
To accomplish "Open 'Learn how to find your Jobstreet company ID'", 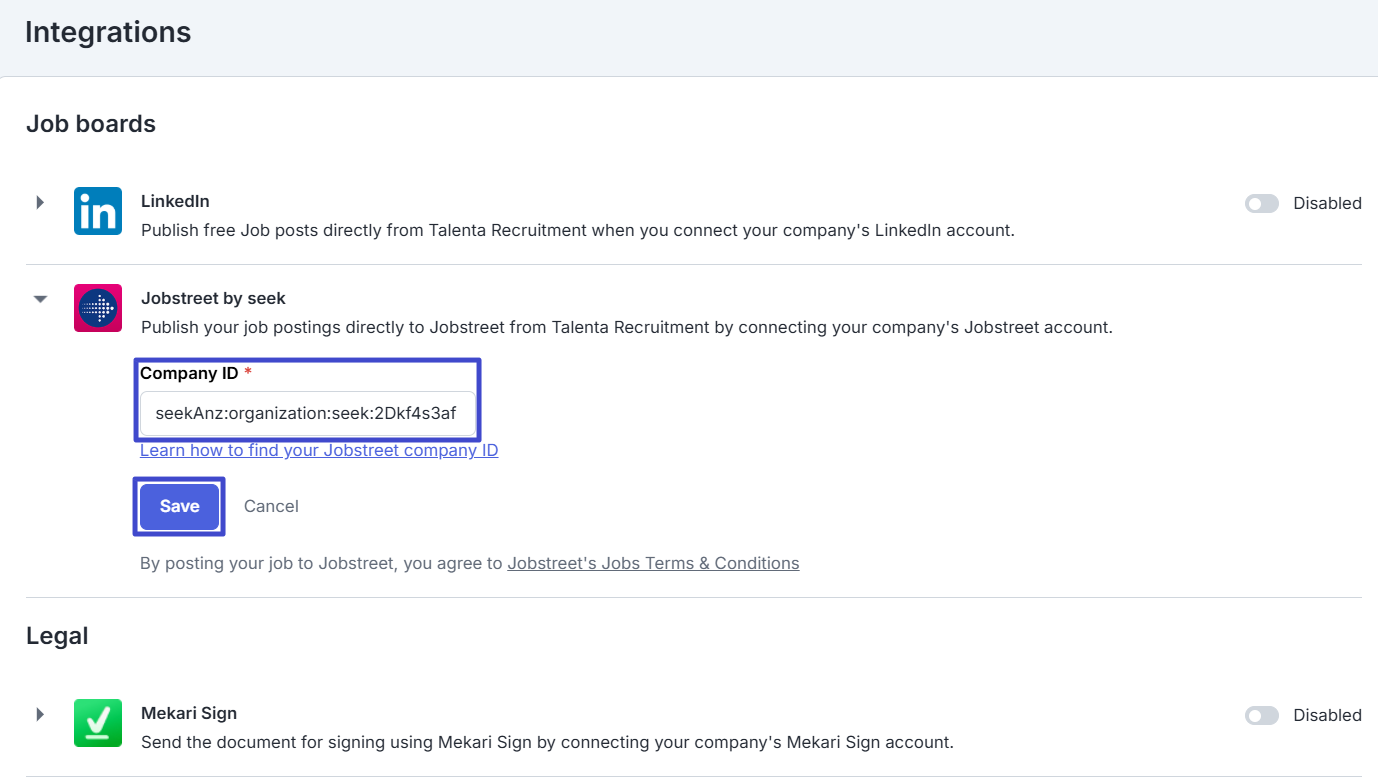I will [319, 450].
